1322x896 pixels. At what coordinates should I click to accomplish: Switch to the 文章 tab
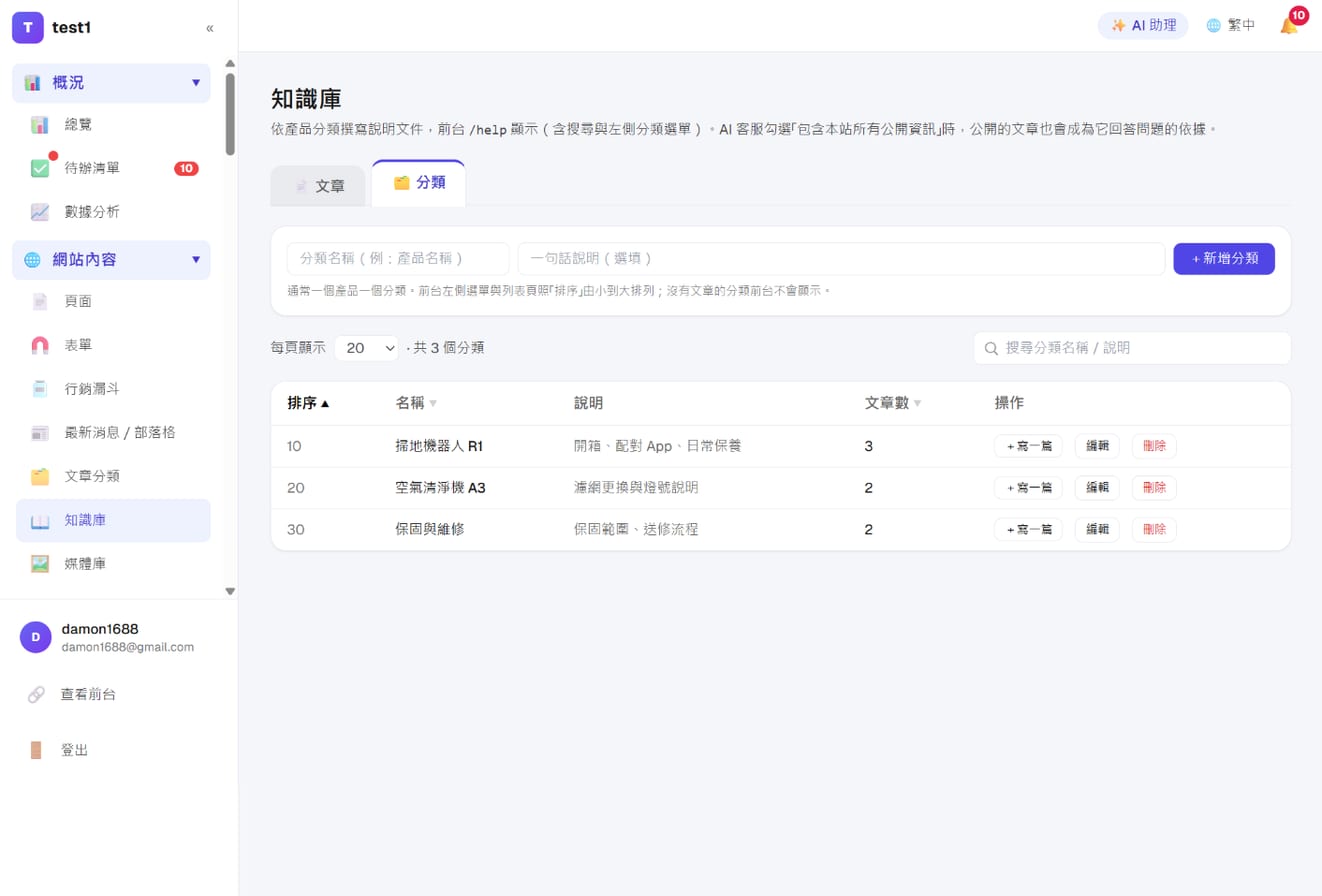click(x=318, y=186)
